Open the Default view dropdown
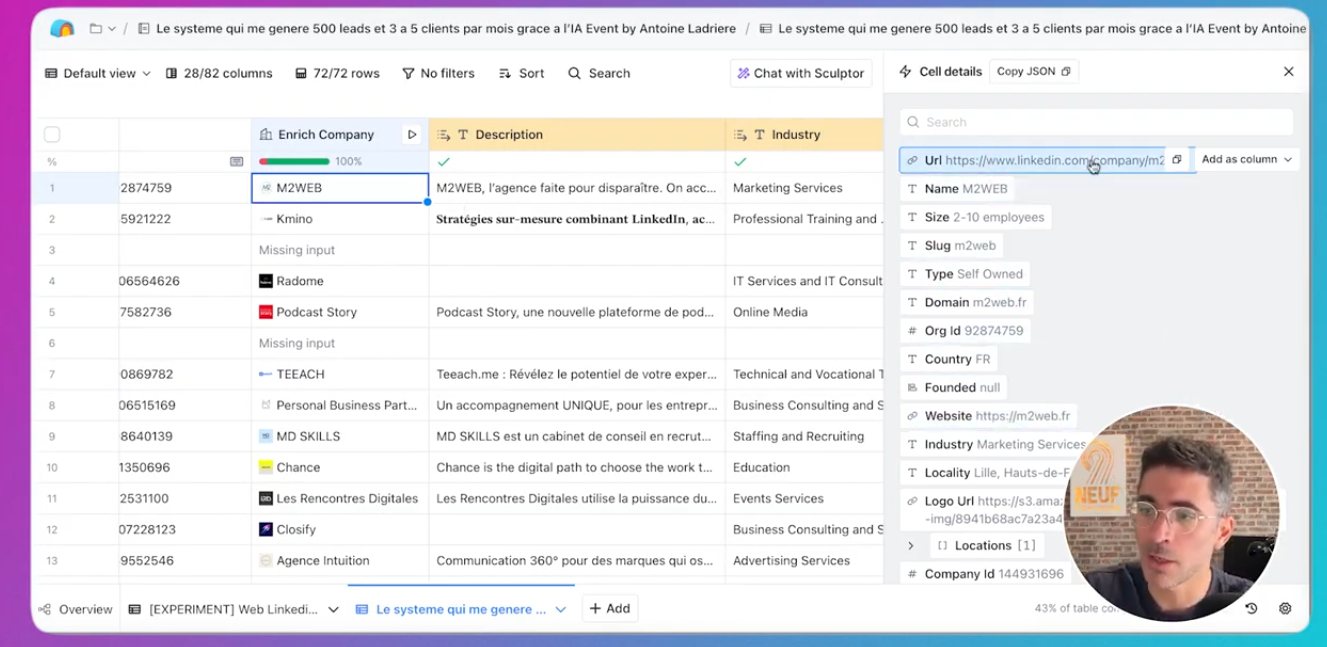This screenshot has height=647, width=1327. (97, 73)
